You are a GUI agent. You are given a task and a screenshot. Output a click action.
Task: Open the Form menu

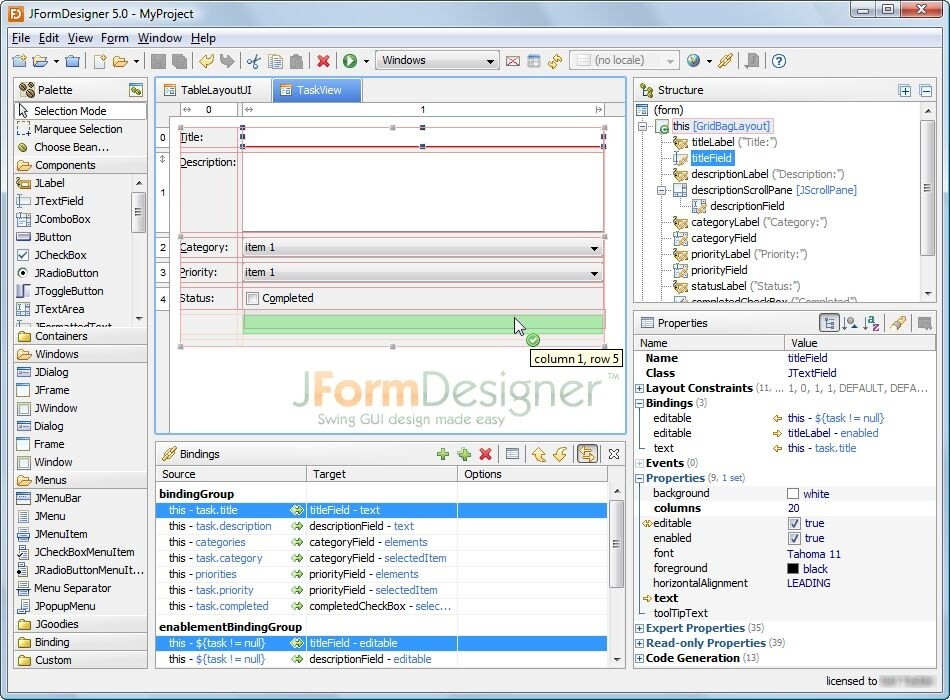[x=114, y=37]
